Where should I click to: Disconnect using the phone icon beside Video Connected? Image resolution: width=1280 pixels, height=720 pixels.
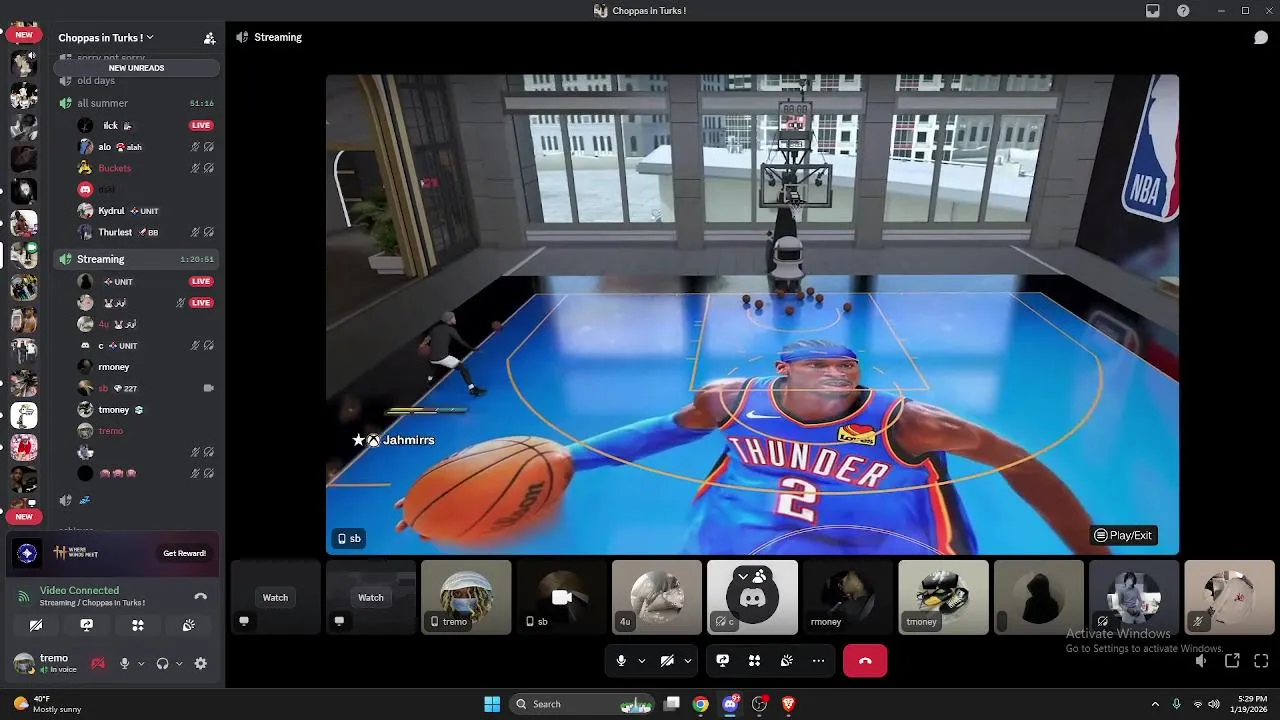(200, 596)
